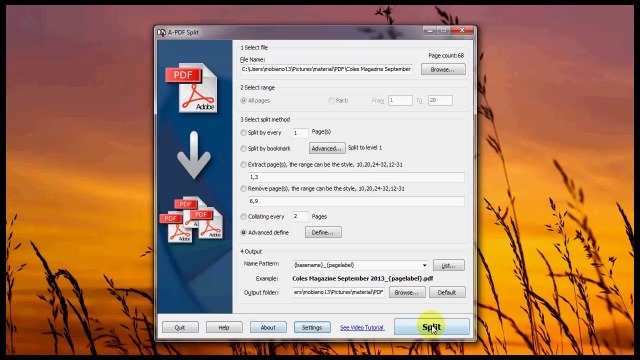The height and width of the screenshot is (360, 640).
Task: Click the multiple split PDF files graphic
Action: (x=192, y=220)
